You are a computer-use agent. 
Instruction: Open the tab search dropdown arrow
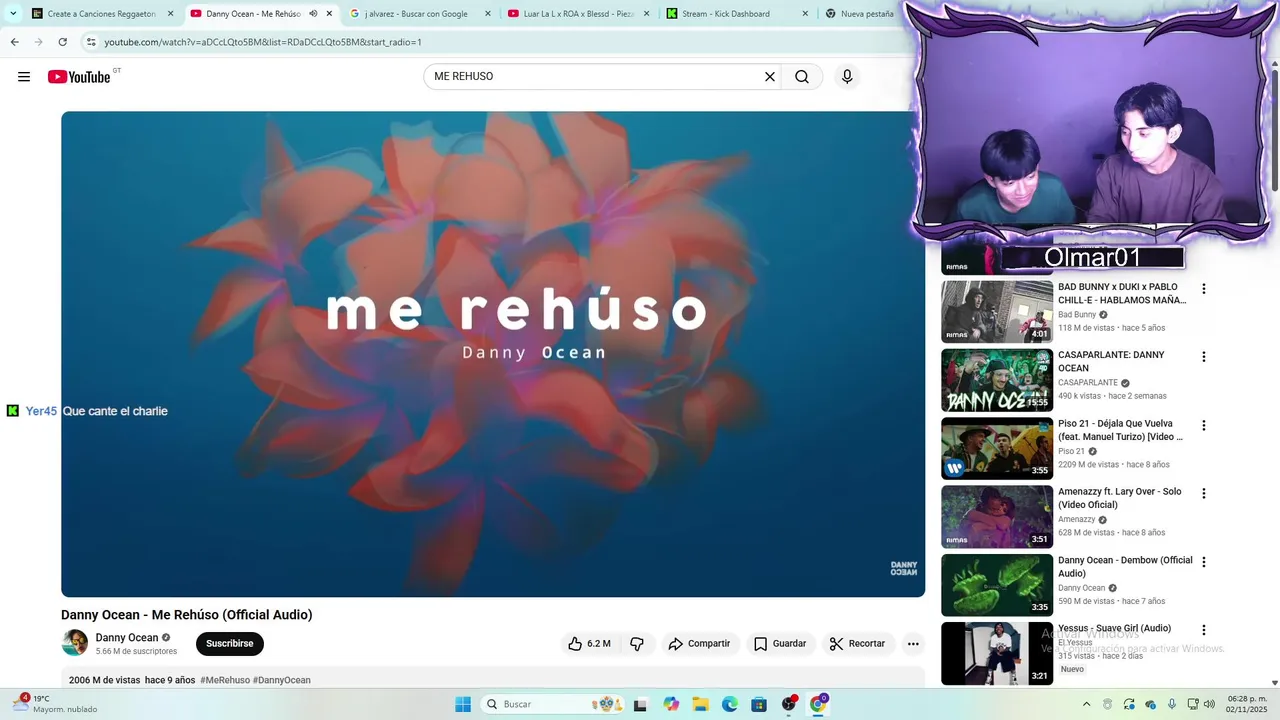pyautogui.click(x=13, y=14)
